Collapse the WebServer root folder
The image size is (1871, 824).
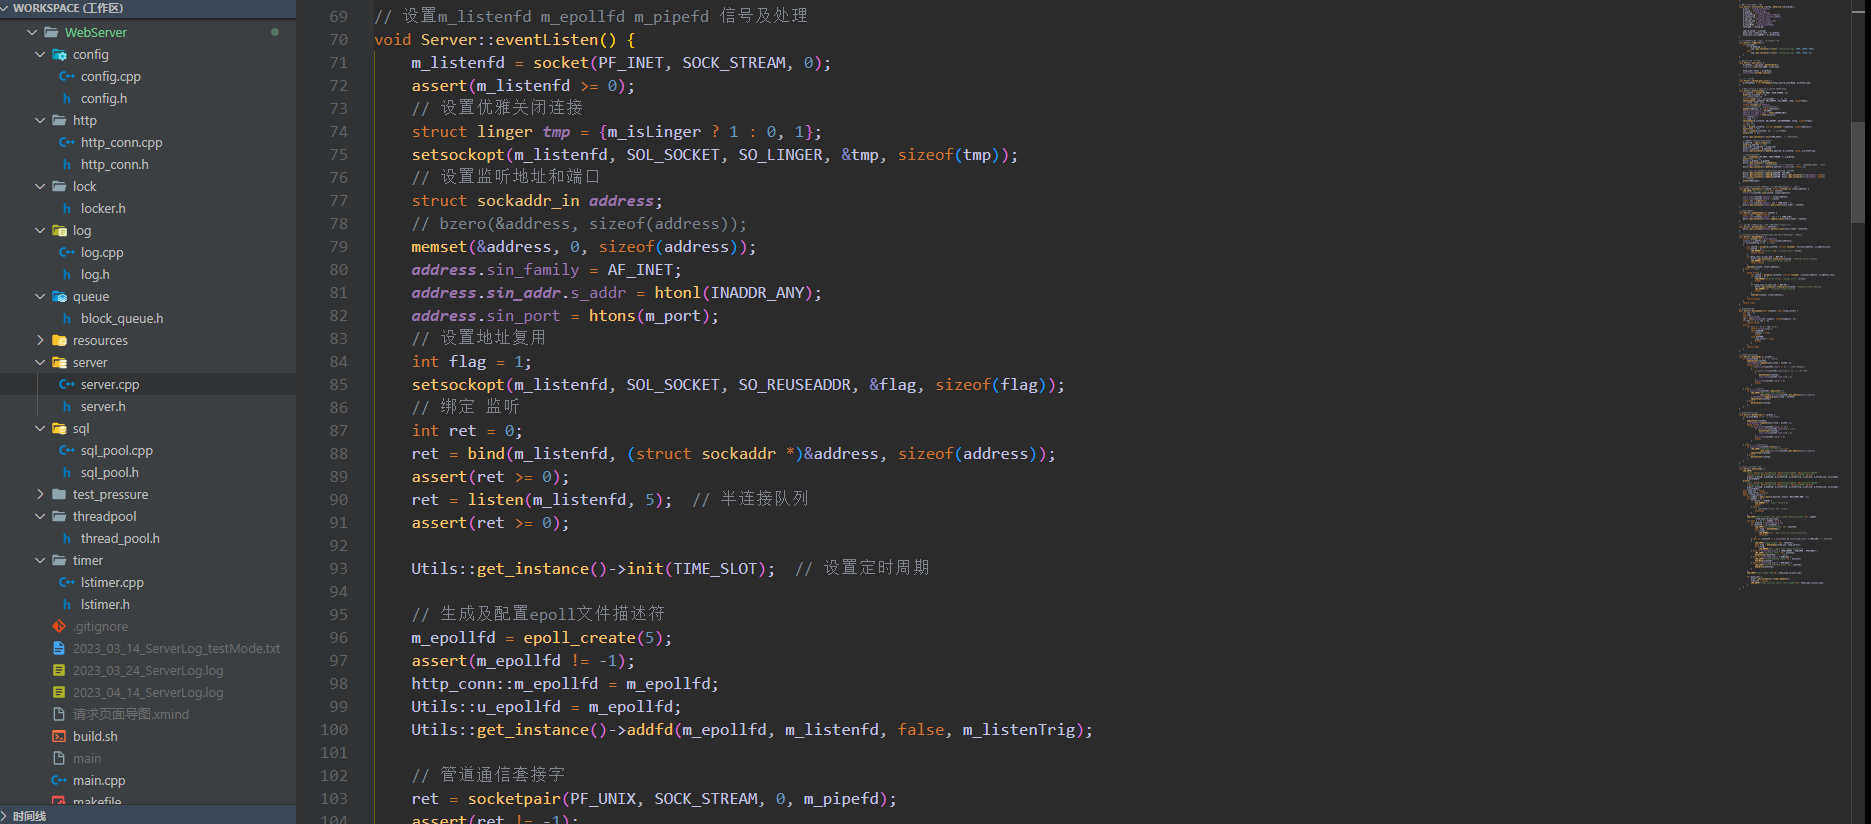[x=32, y=32]
